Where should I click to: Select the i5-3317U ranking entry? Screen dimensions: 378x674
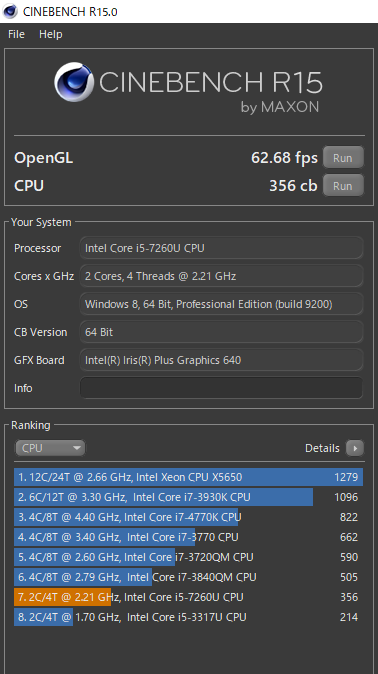188,617
